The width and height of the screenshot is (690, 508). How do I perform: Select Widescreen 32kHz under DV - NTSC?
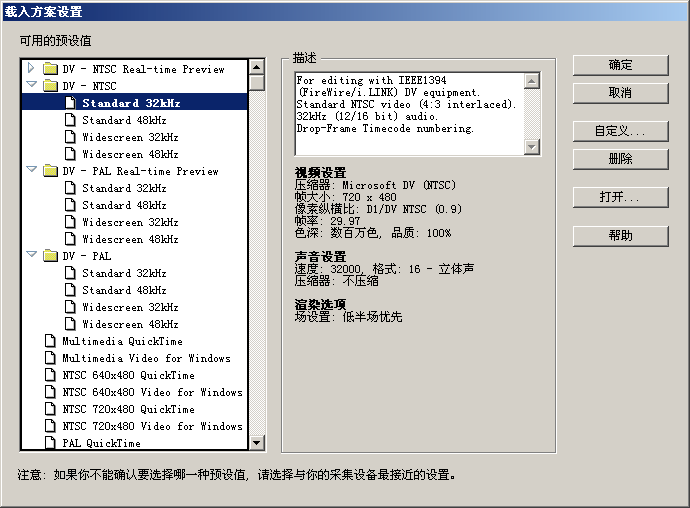(130, 137)
